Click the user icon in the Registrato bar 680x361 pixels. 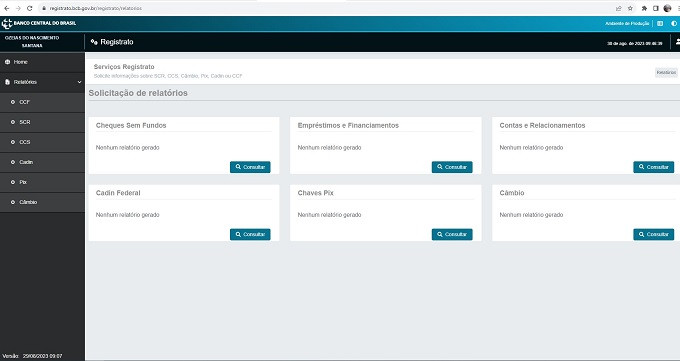[x=678, y=42]
